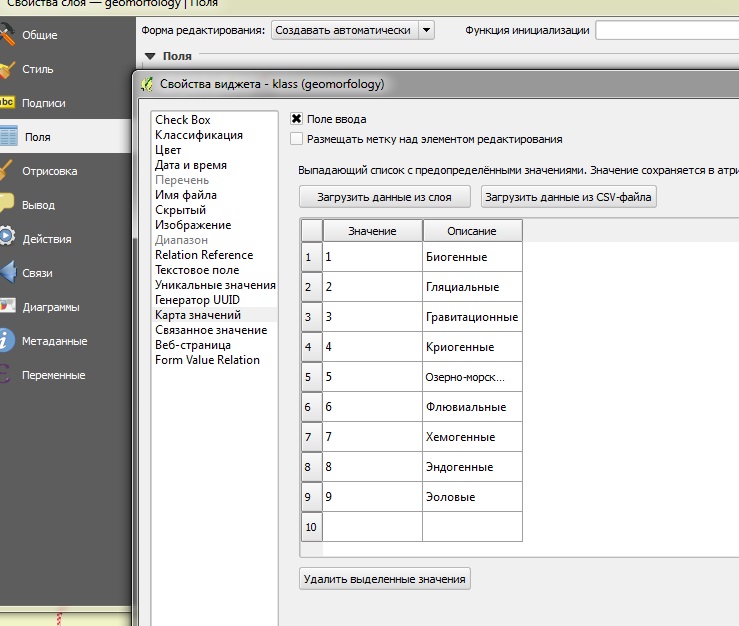Image resolution: width=739 pixels, height=626 pixels.
Task: Open the Диаграммы chart icon
Action: [x=8, y=307]
